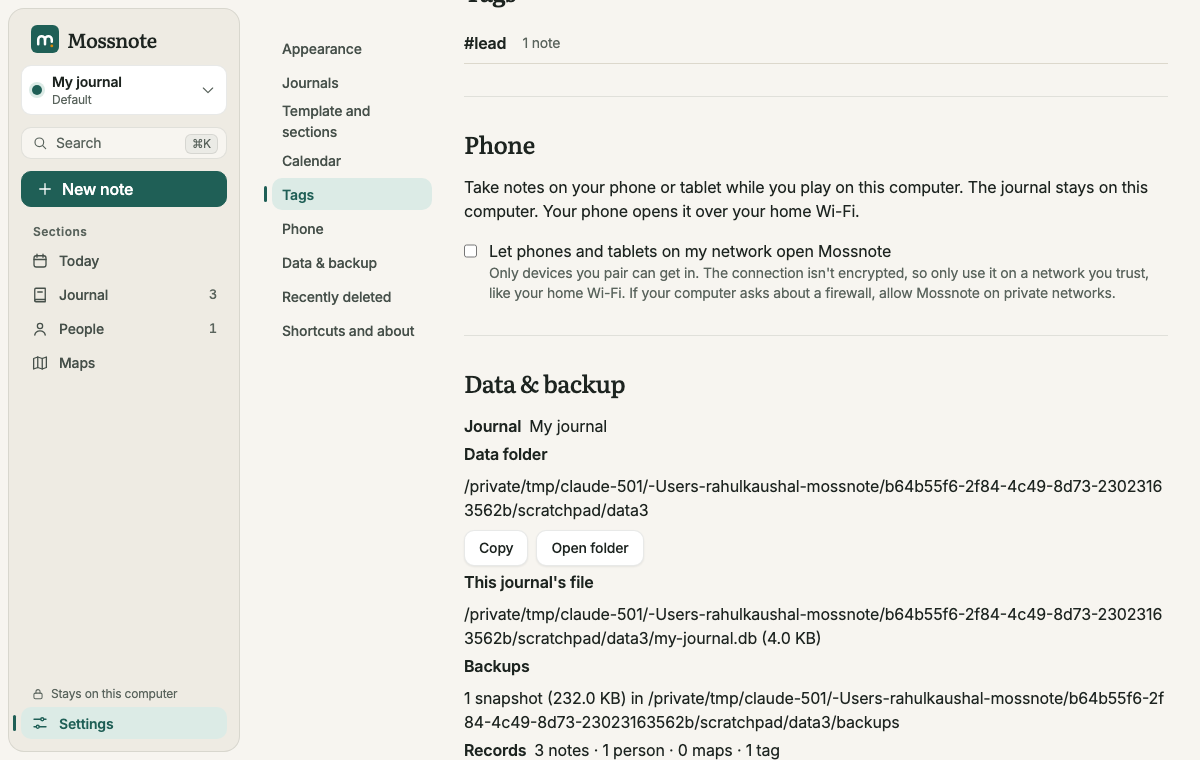Viewport: 1200px width, 760px height.
Task: Click the Records summary line text
Action: pos(622,750)
